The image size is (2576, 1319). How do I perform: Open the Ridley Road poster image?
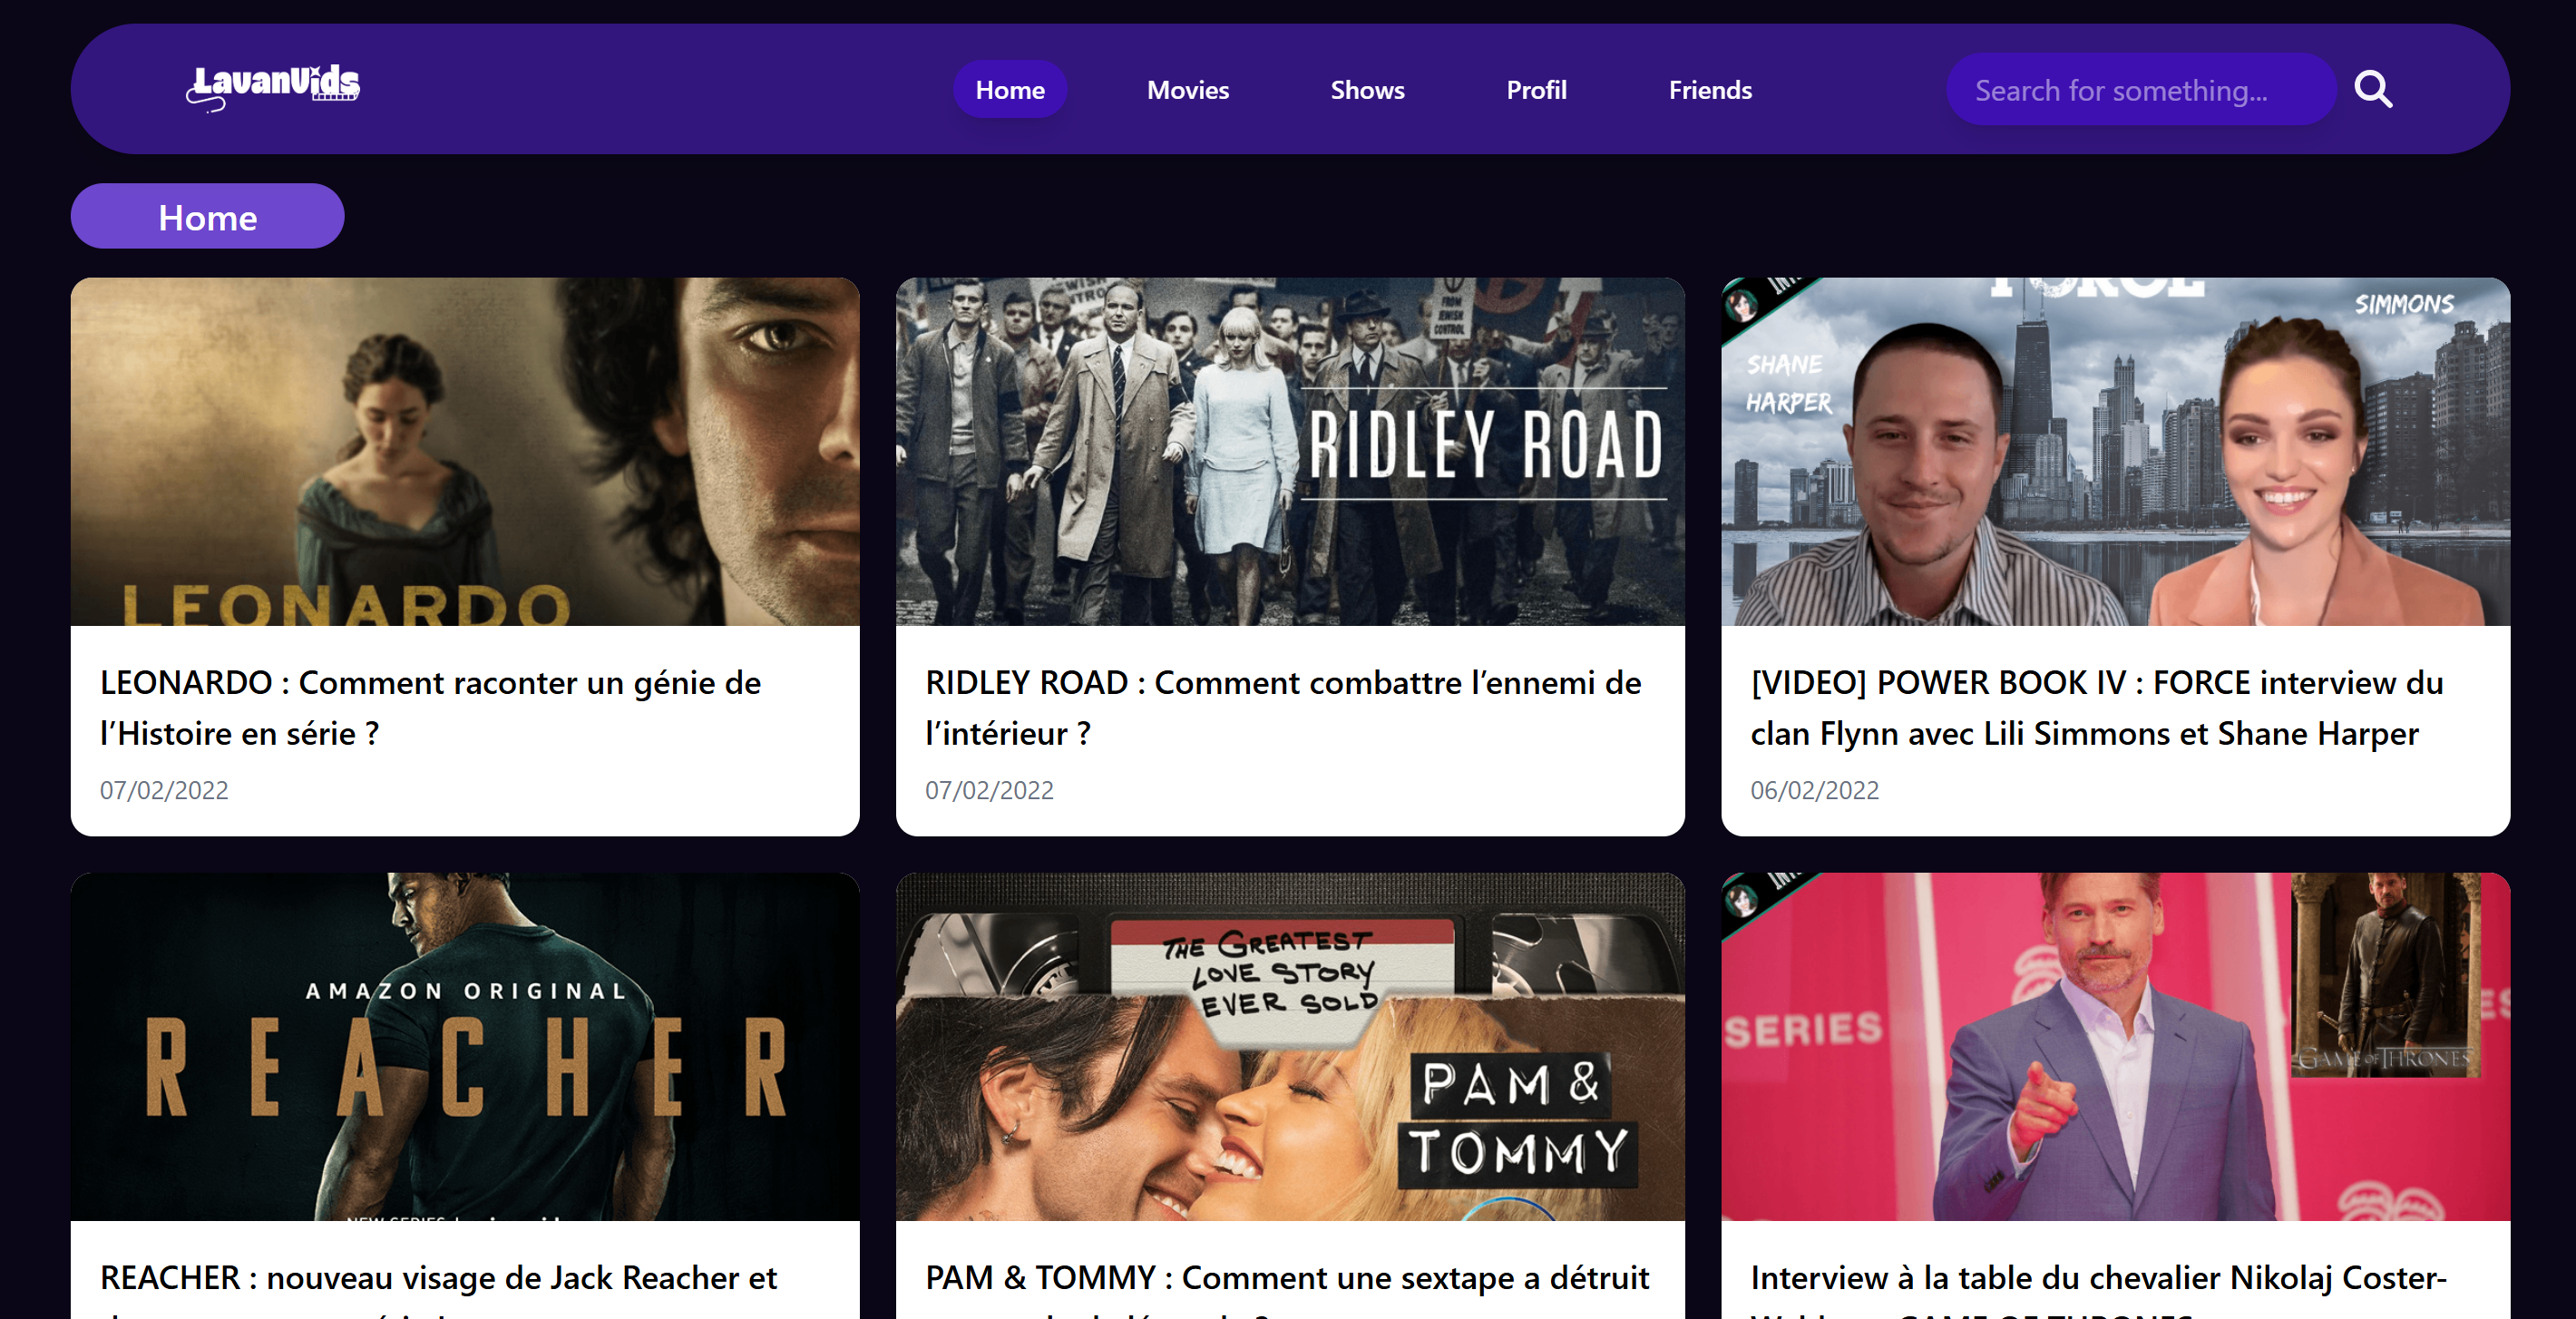[x=1289, y=452]
